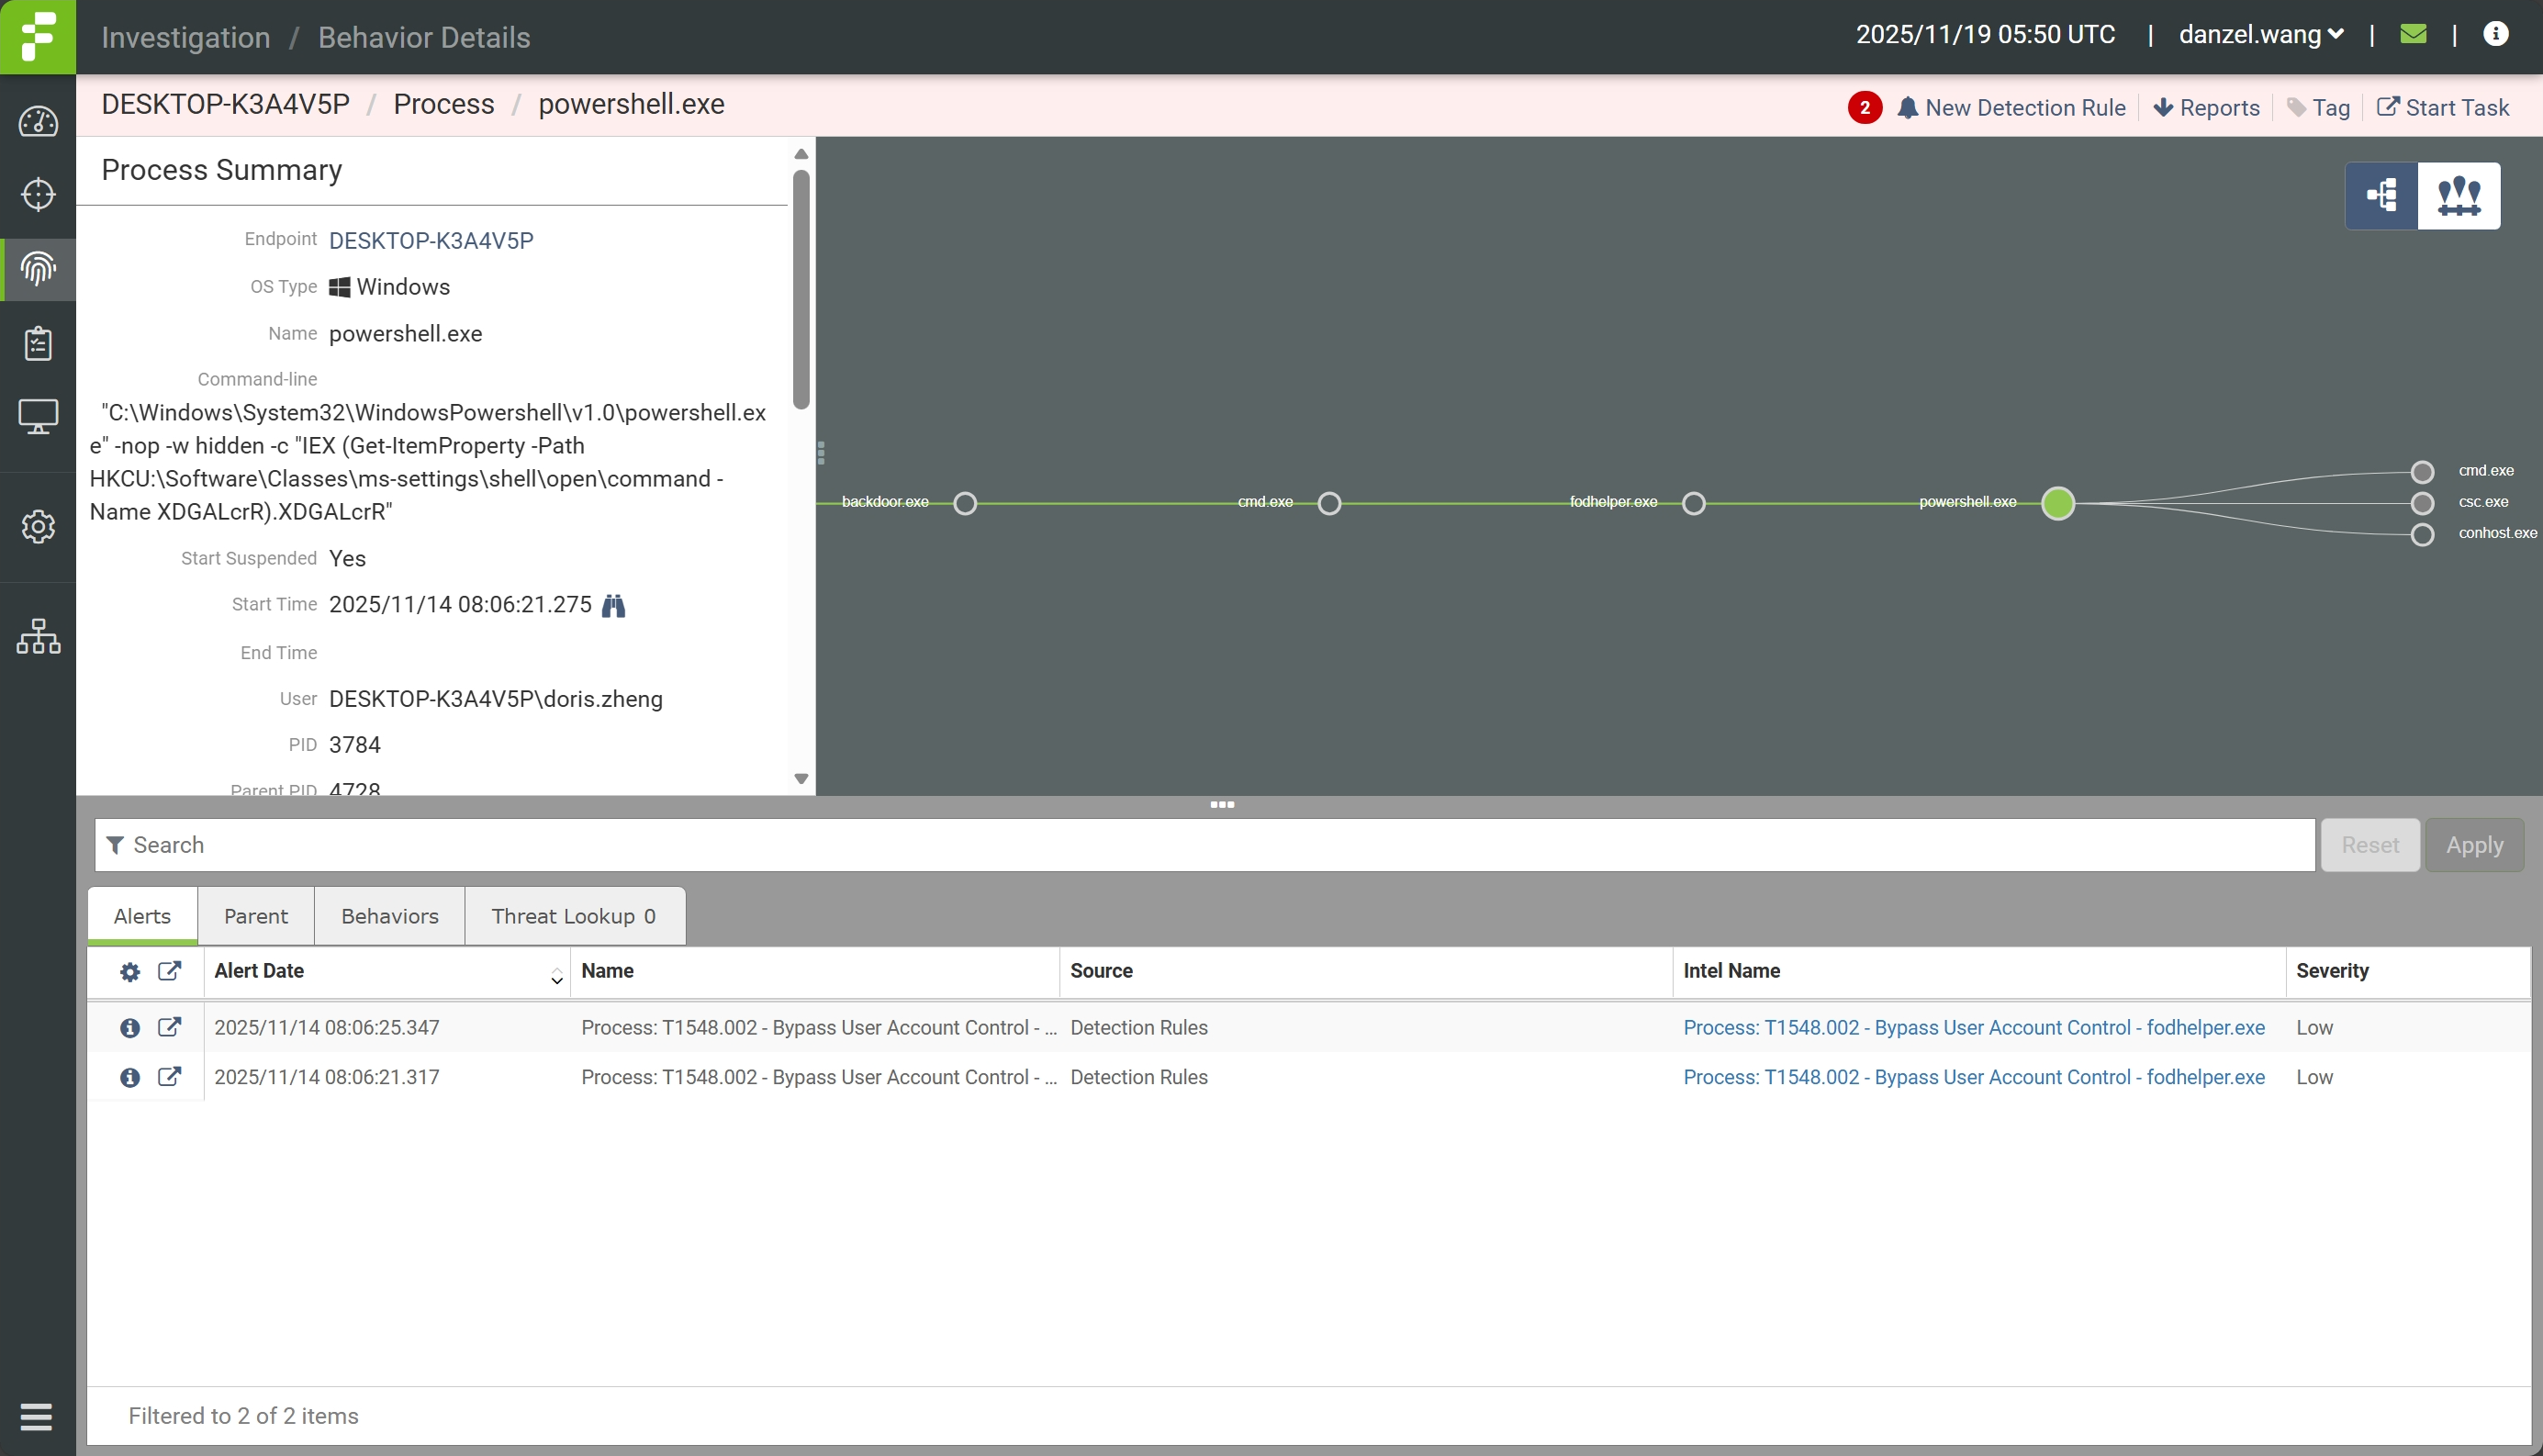Click the New Detection Rule button
2543x1456 pixels.
[2011, 108]
